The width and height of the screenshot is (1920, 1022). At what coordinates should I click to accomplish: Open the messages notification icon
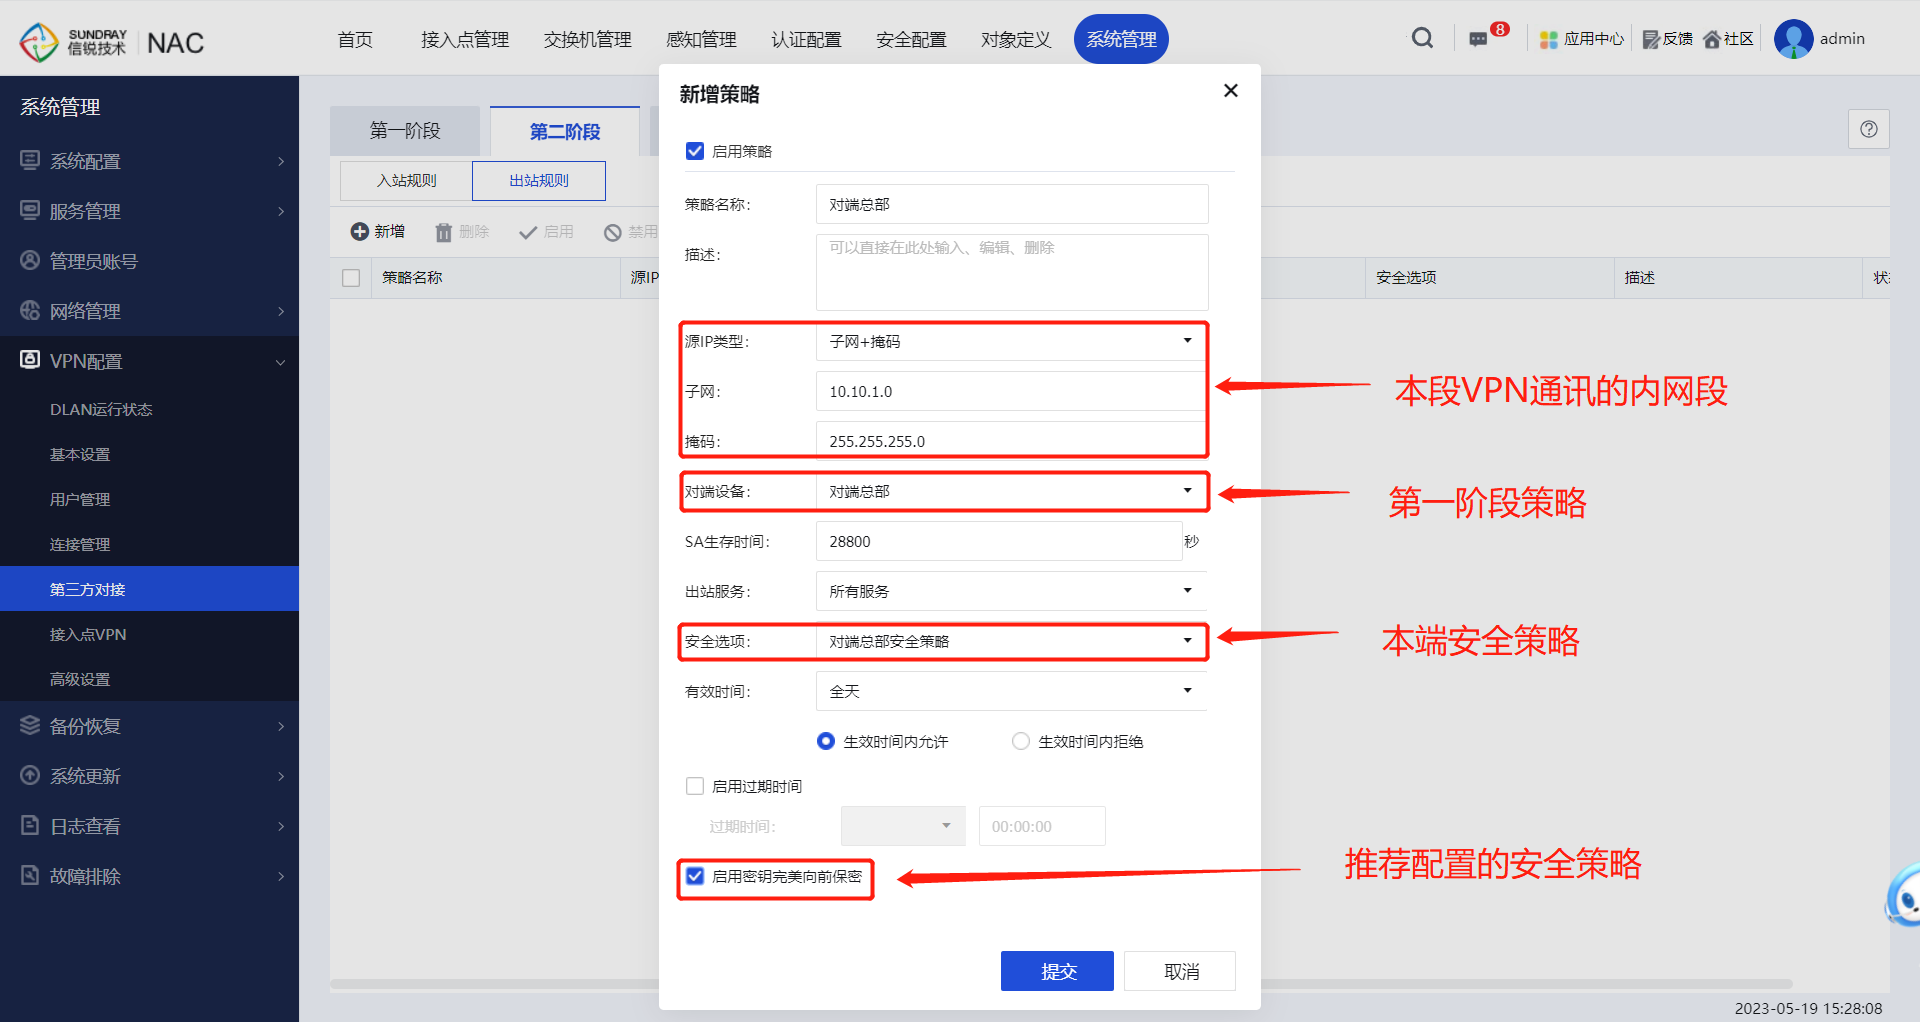coord(1478,39)
